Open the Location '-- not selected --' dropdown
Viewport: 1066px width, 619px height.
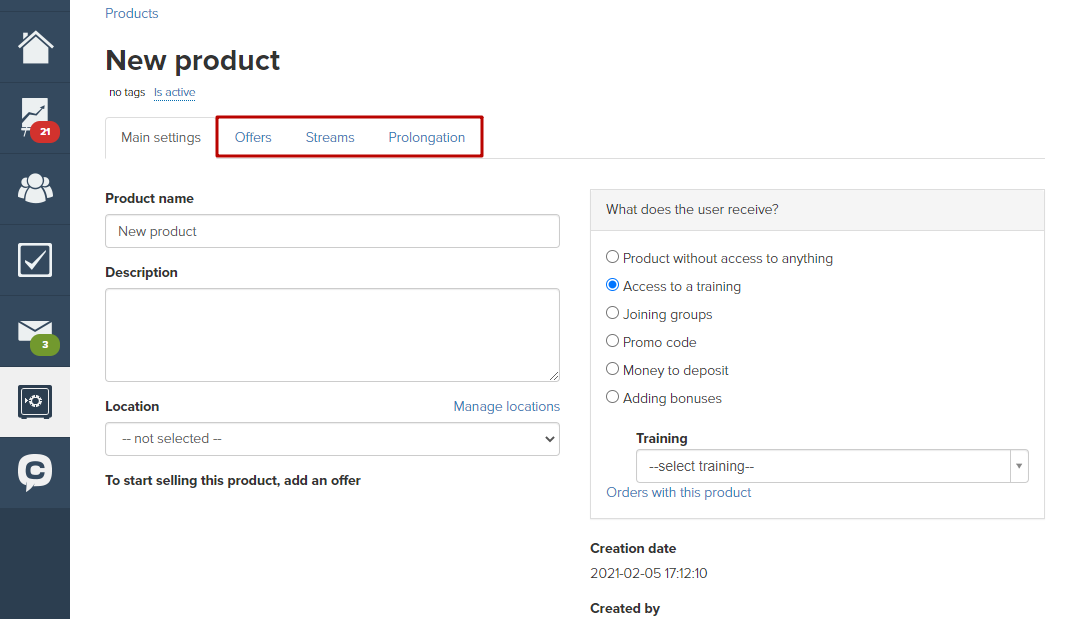(332, 439)
